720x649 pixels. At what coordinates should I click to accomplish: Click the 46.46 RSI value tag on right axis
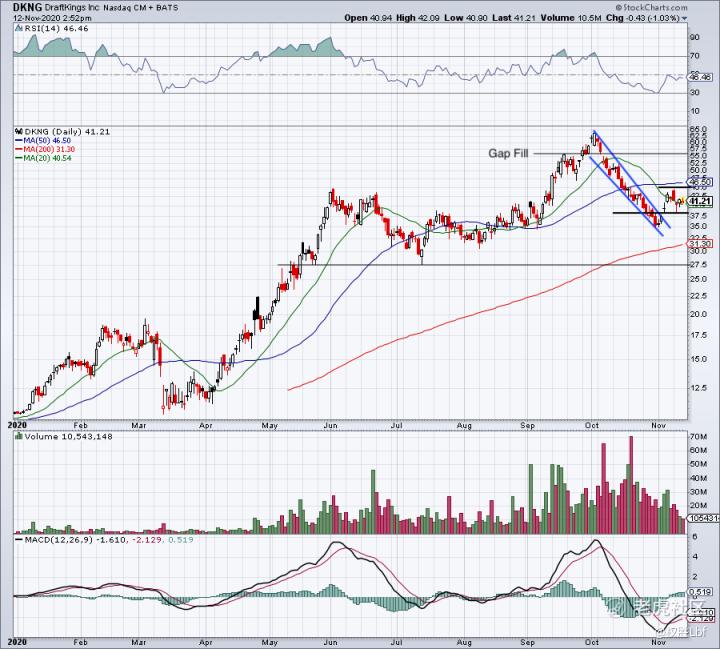coord(701,77)
